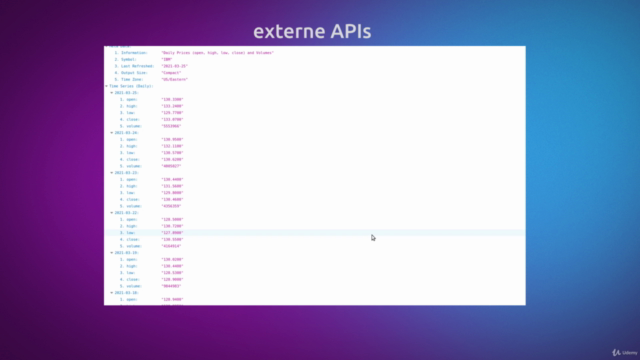Select the volume row under 2021-03-24
The height and width of the screenshot is (360, 640).
315,166
